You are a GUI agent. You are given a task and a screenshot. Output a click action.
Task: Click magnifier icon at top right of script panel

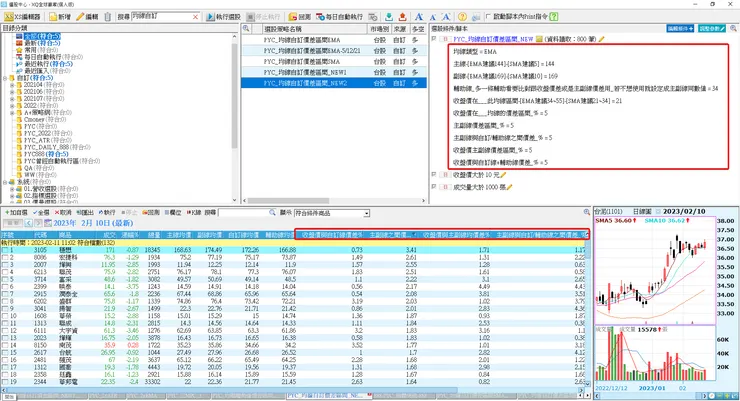click(x=733, y=29)
